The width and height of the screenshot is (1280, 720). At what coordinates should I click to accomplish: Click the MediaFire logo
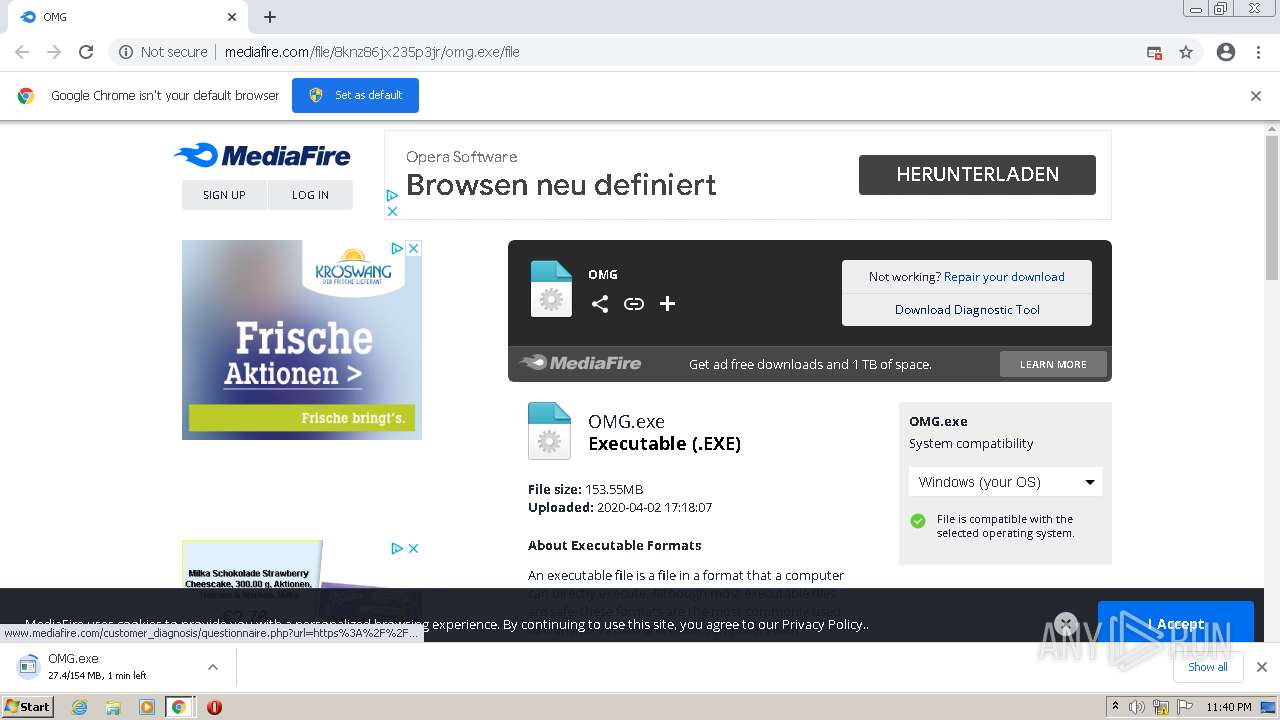(262, 155)
